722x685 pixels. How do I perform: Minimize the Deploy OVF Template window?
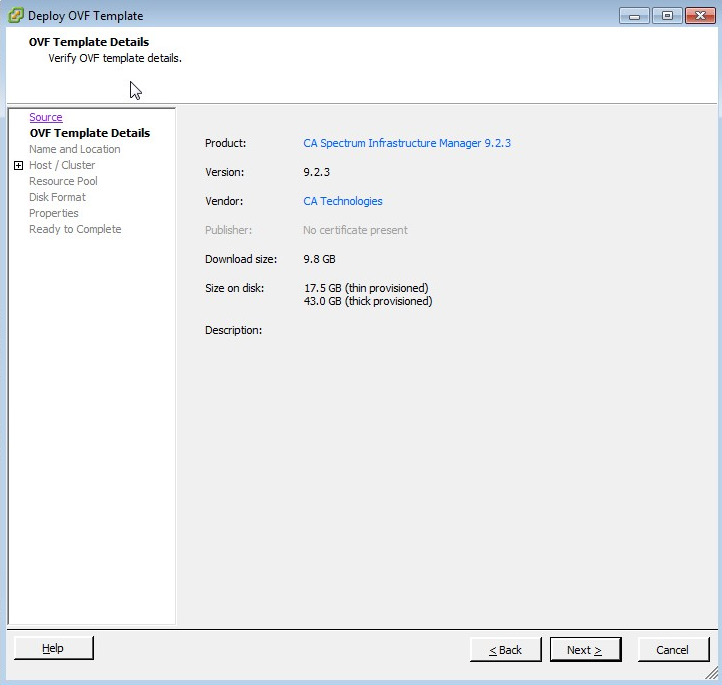tap(635, 16)
